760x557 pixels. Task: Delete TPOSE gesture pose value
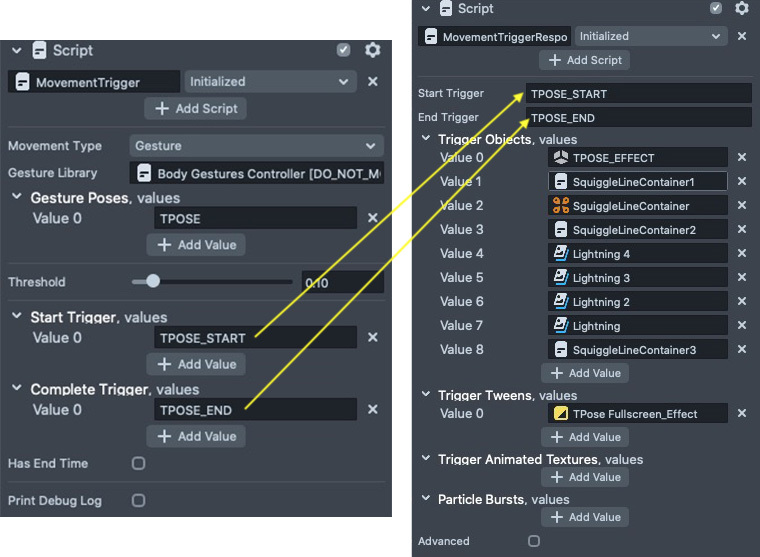pyautogui.click(x=372, y=218)
